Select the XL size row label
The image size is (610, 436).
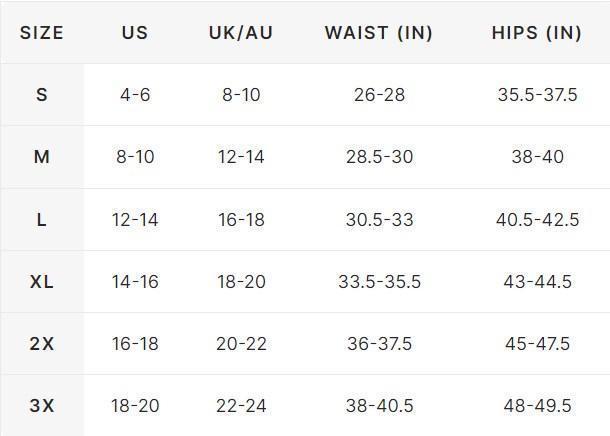(x=42, y=282)
